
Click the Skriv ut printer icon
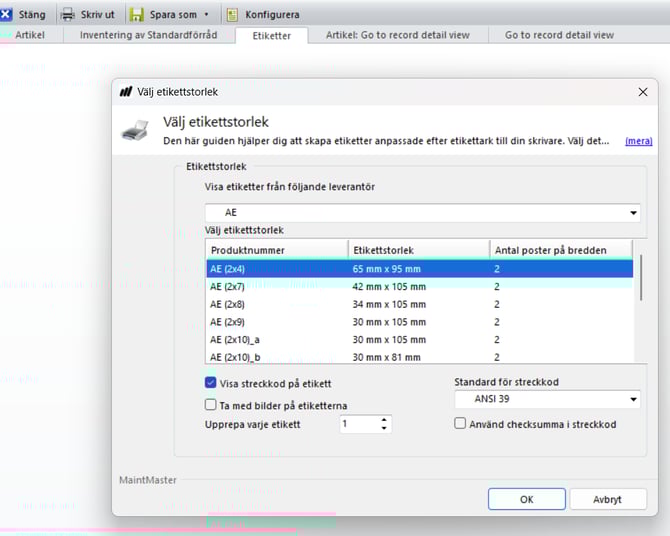click(68, 15)
